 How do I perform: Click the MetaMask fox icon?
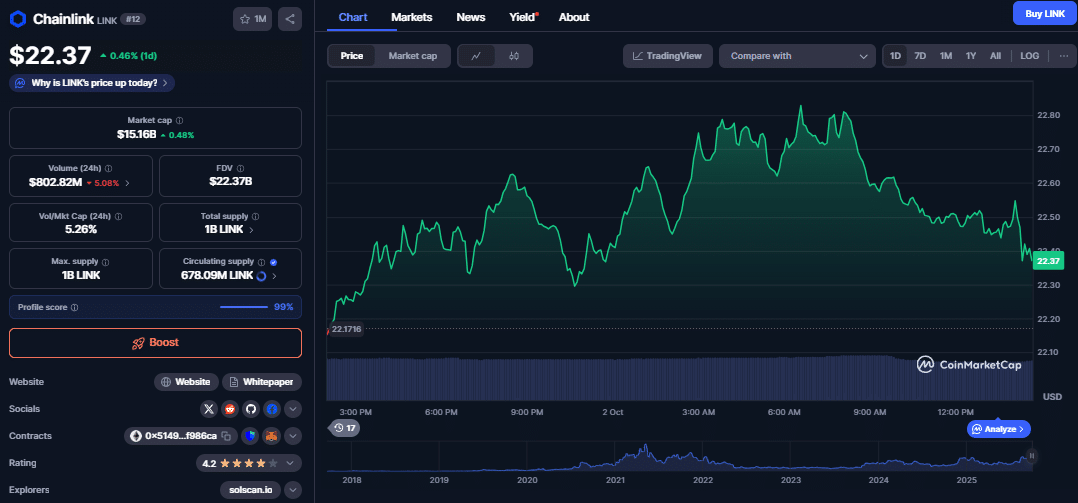[272, 436]
